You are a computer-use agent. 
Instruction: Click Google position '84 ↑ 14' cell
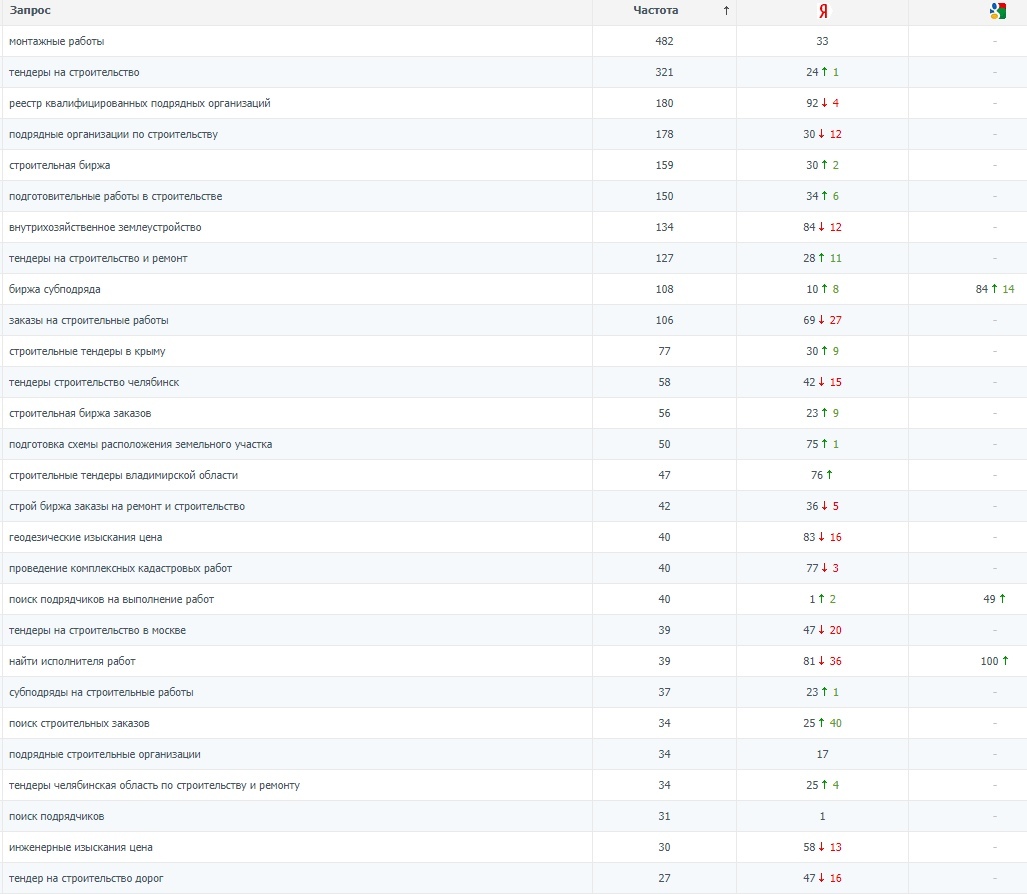[994, 289]
